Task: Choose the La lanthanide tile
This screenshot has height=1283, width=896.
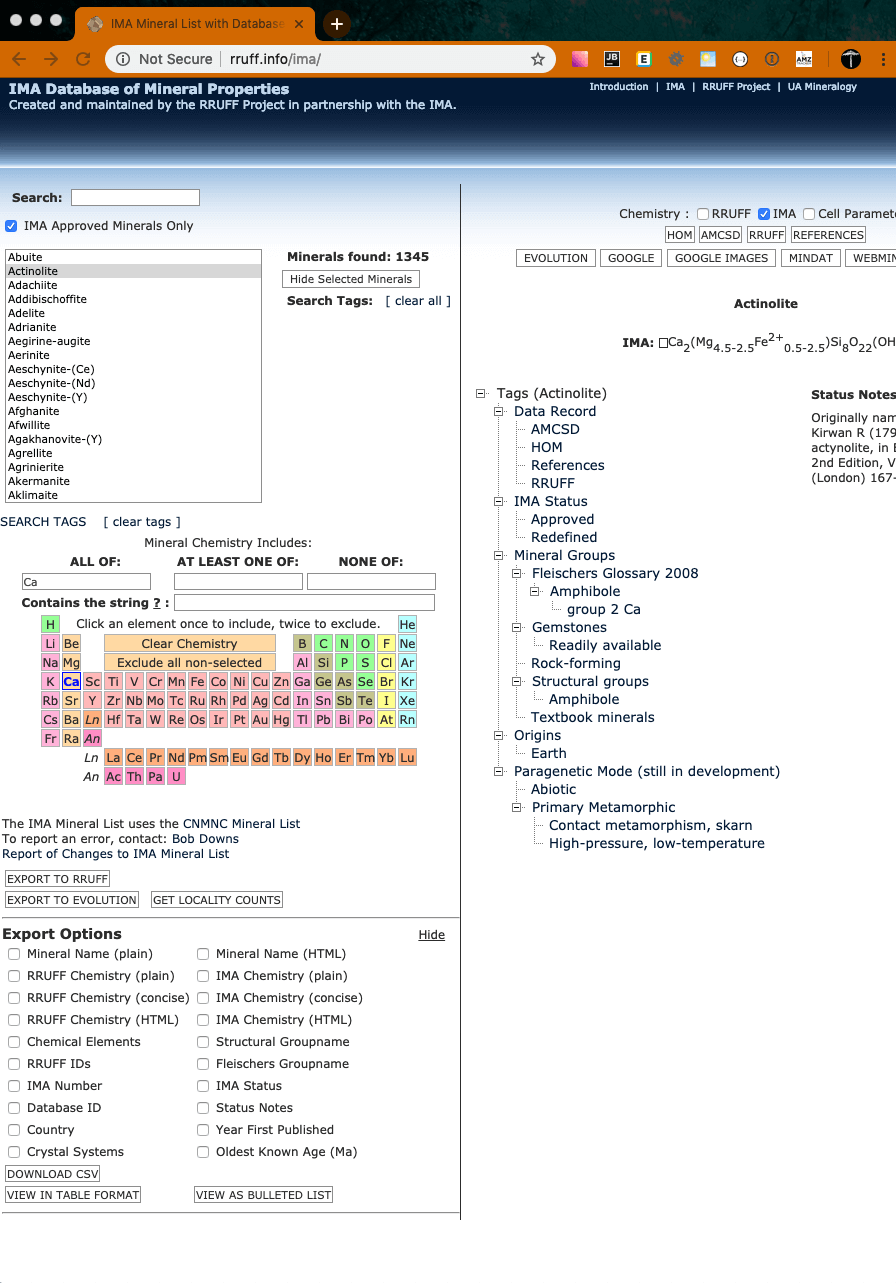Action: (x=113, y=757)
